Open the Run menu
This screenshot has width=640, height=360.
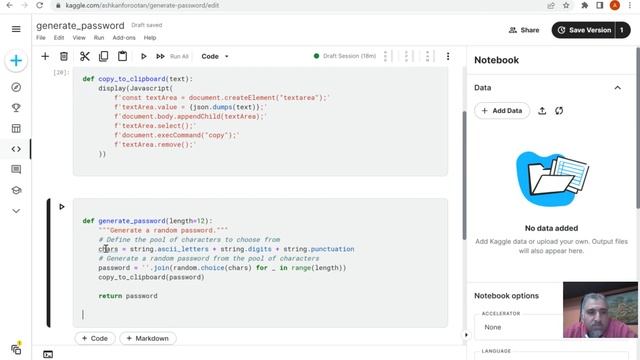tap(99, 38)
